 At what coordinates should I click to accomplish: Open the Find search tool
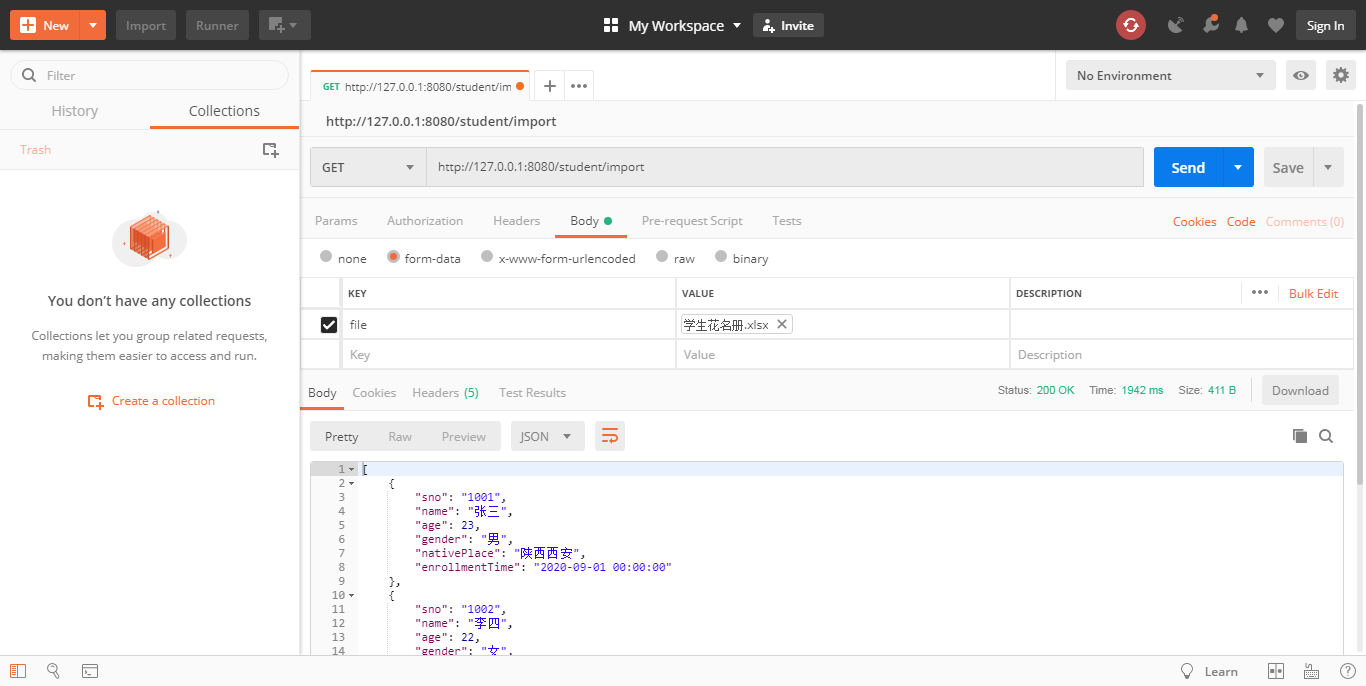pyautogui.click(x=53, y=670)
